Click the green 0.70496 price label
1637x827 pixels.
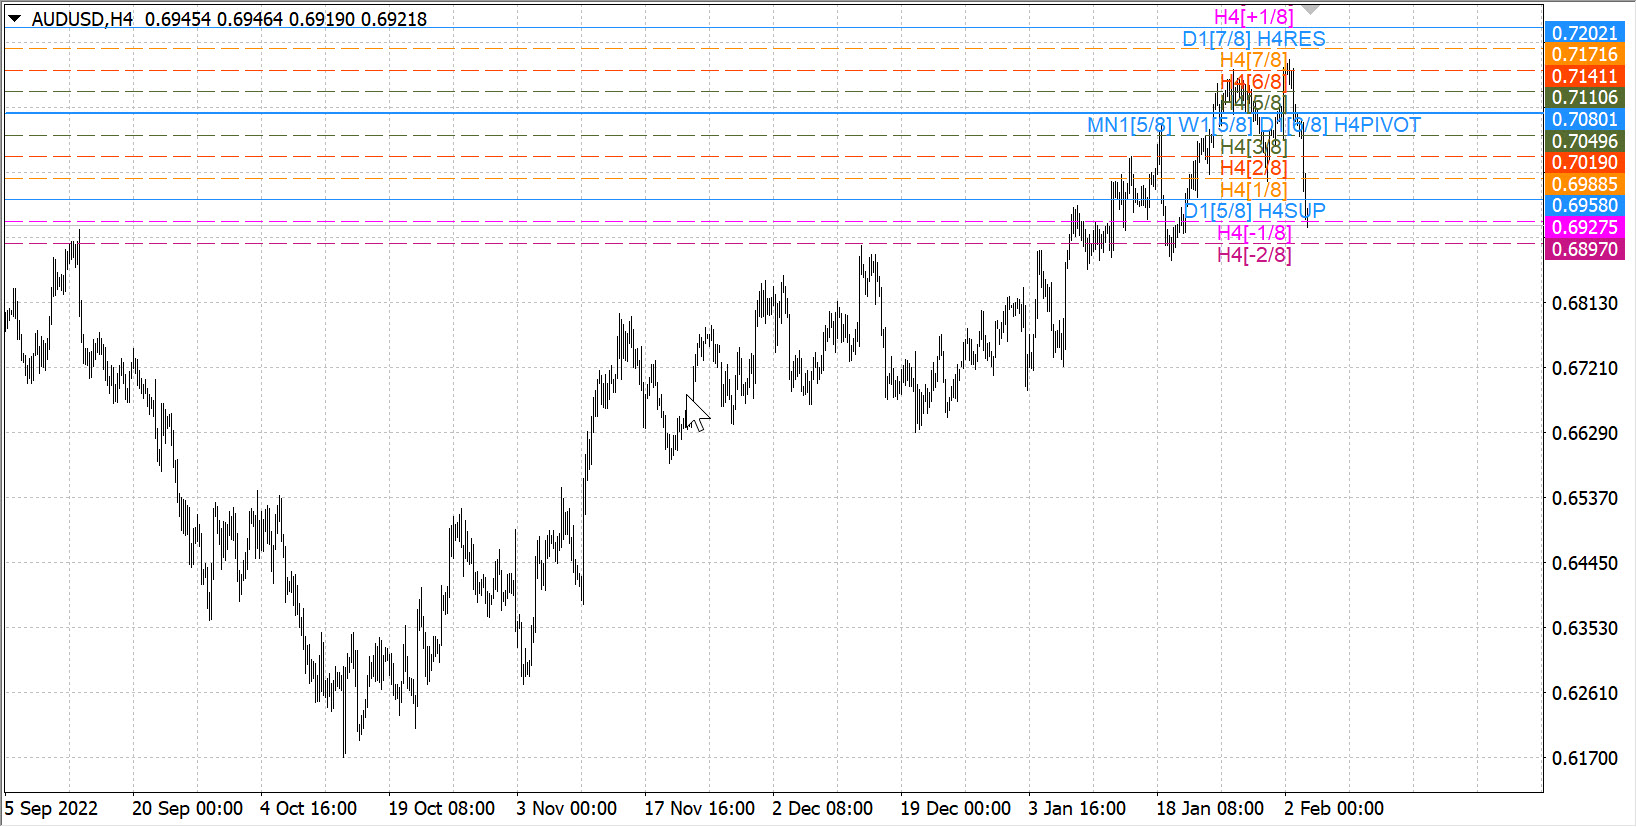pyautogui.click(x=1585, y=142)
